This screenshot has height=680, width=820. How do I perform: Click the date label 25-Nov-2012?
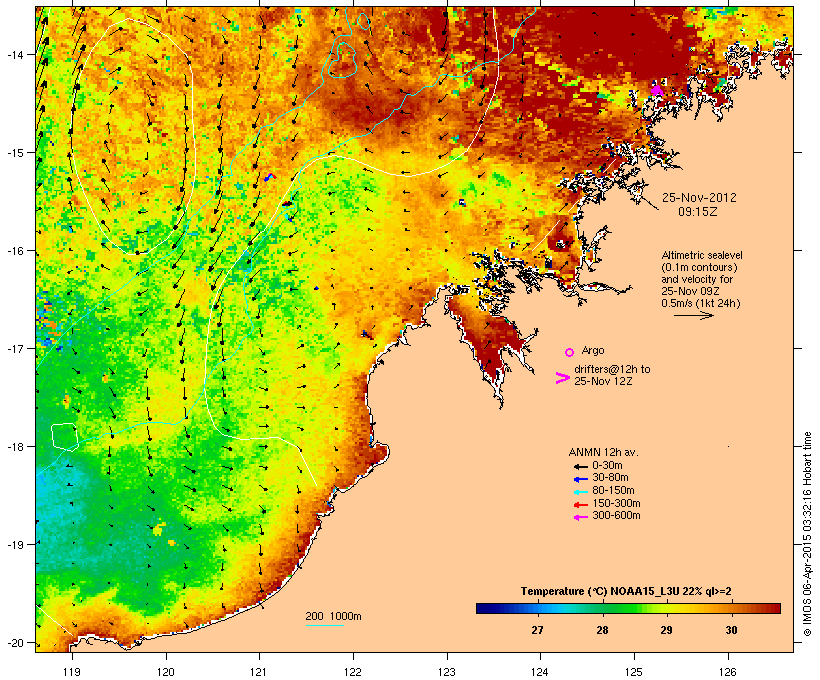pos(699,198)
